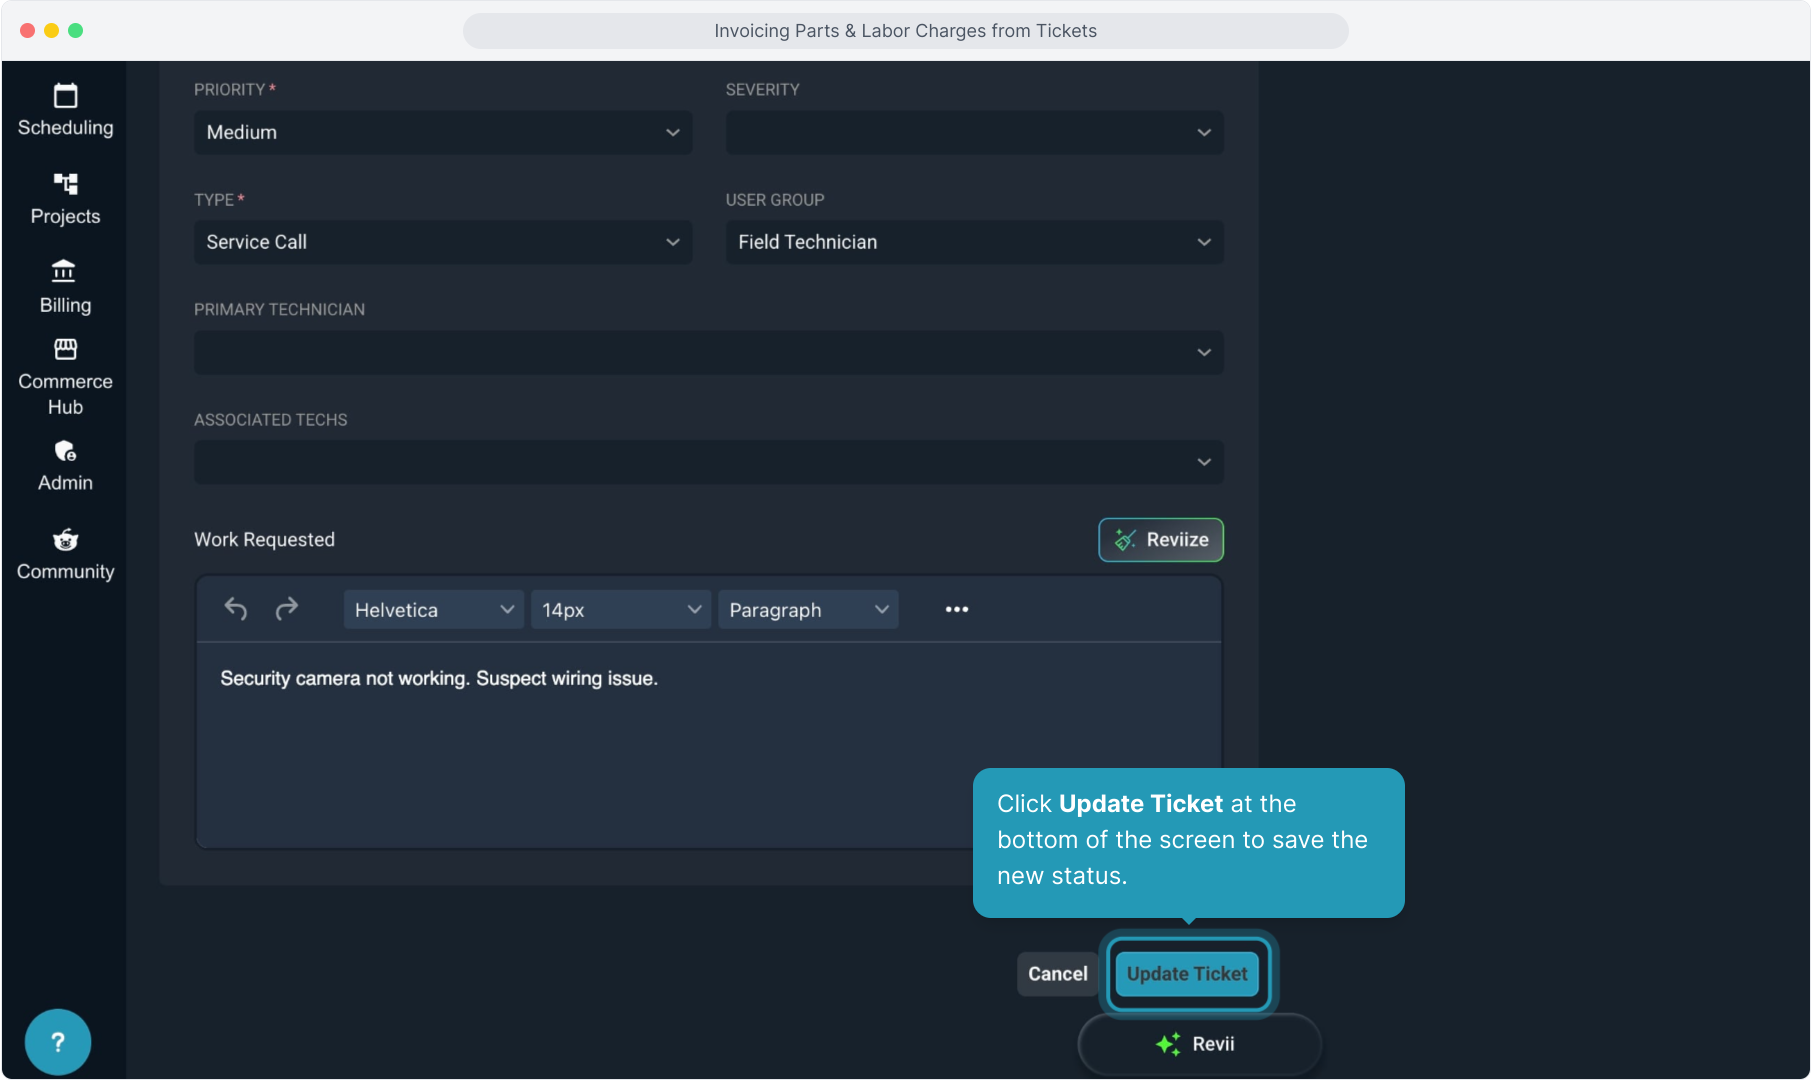Image resolution: width=1812 pixels, height=1080 pixels.
Task: Open the User Group dropdown
Action: [974, 242]
